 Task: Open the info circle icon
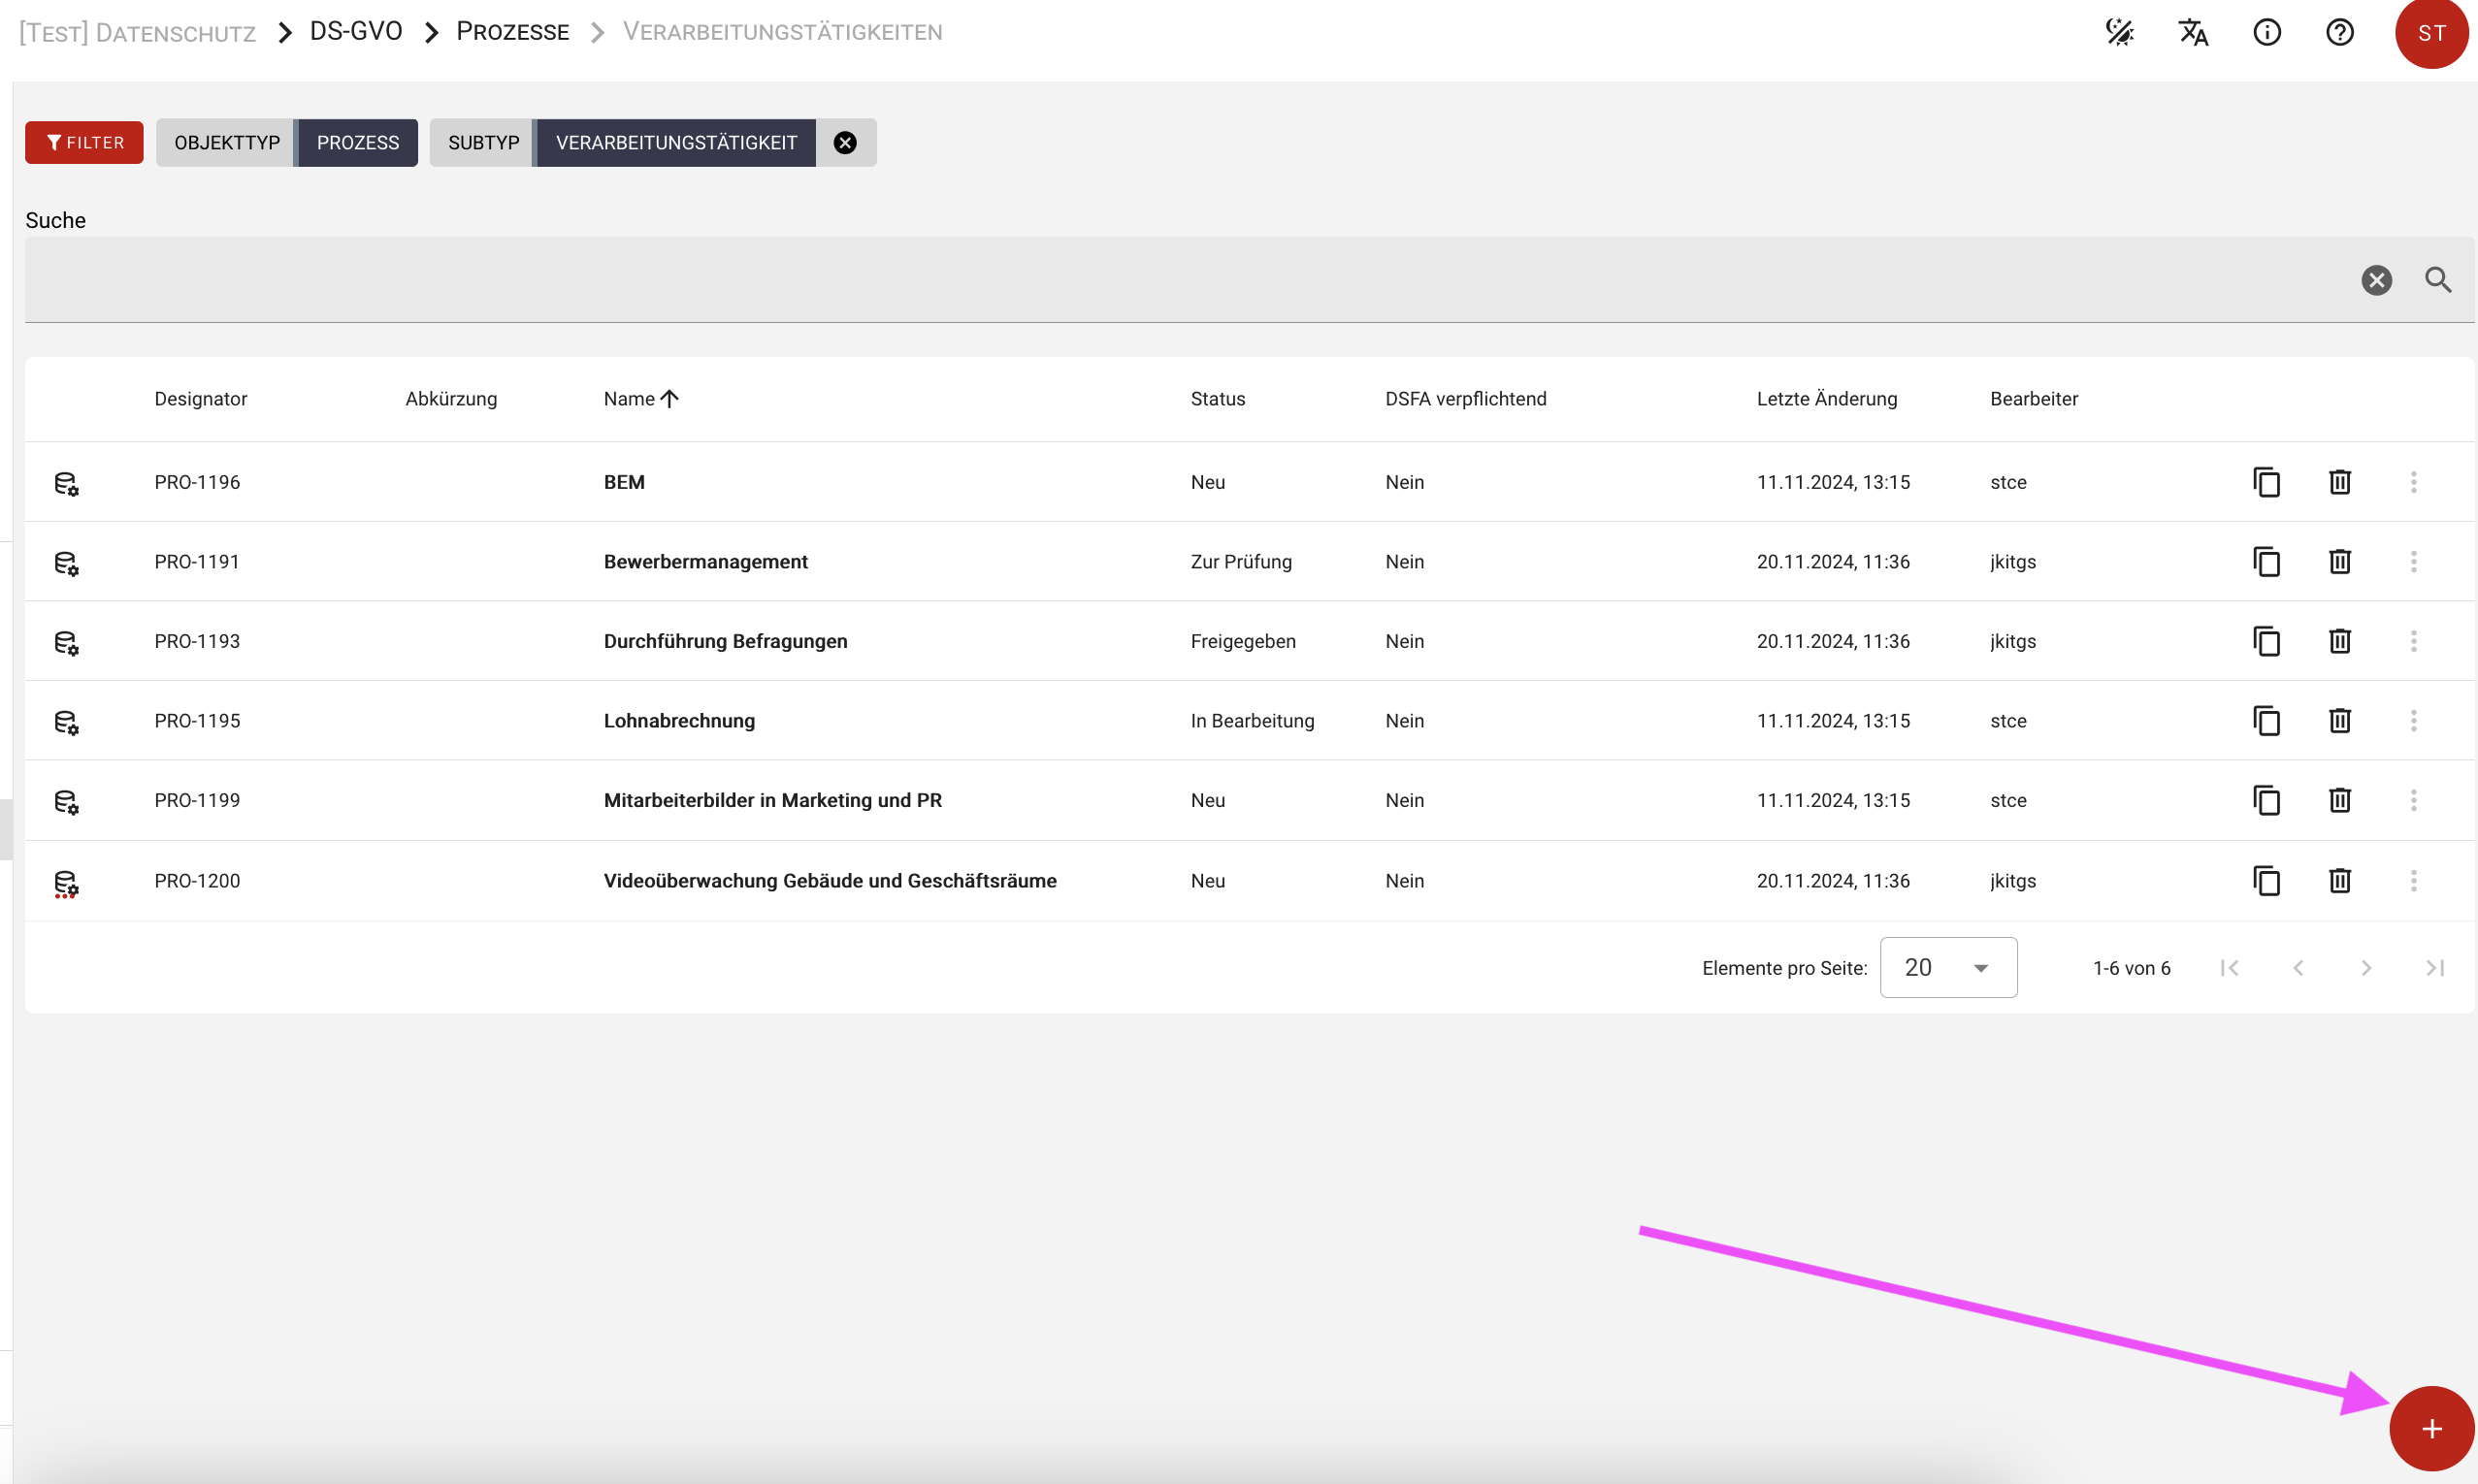pos(2266,32)
